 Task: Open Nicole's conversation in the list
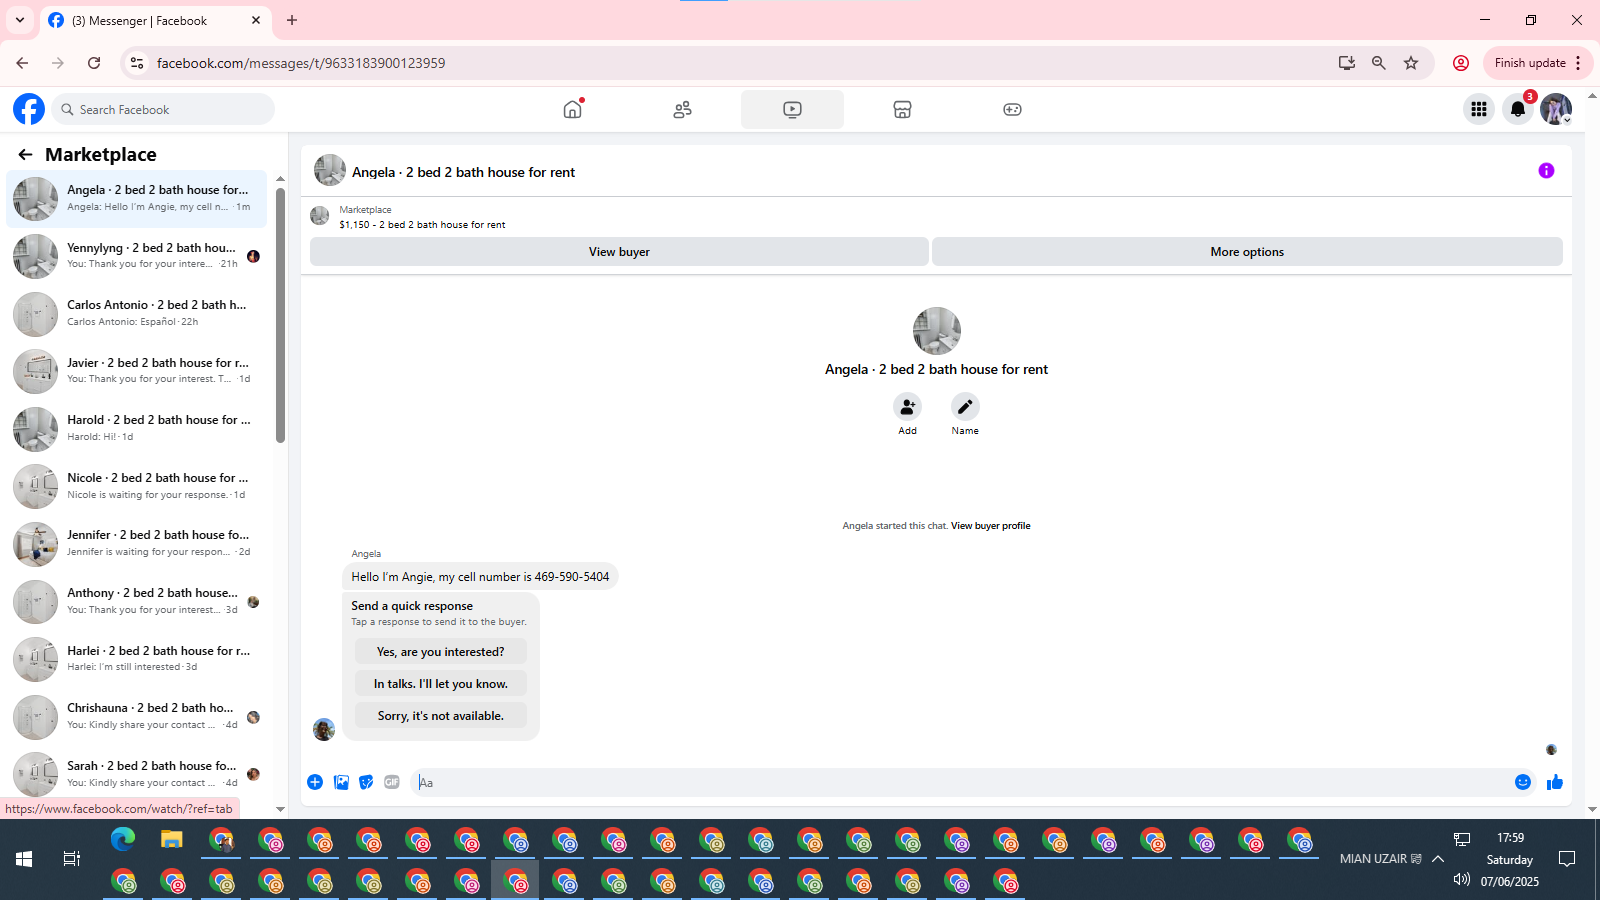(137, 486)
